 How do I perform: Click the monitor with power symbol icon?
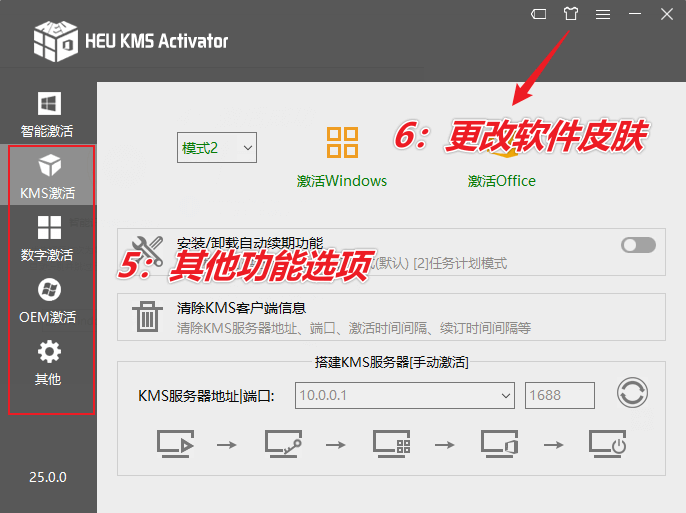(608, 444)
